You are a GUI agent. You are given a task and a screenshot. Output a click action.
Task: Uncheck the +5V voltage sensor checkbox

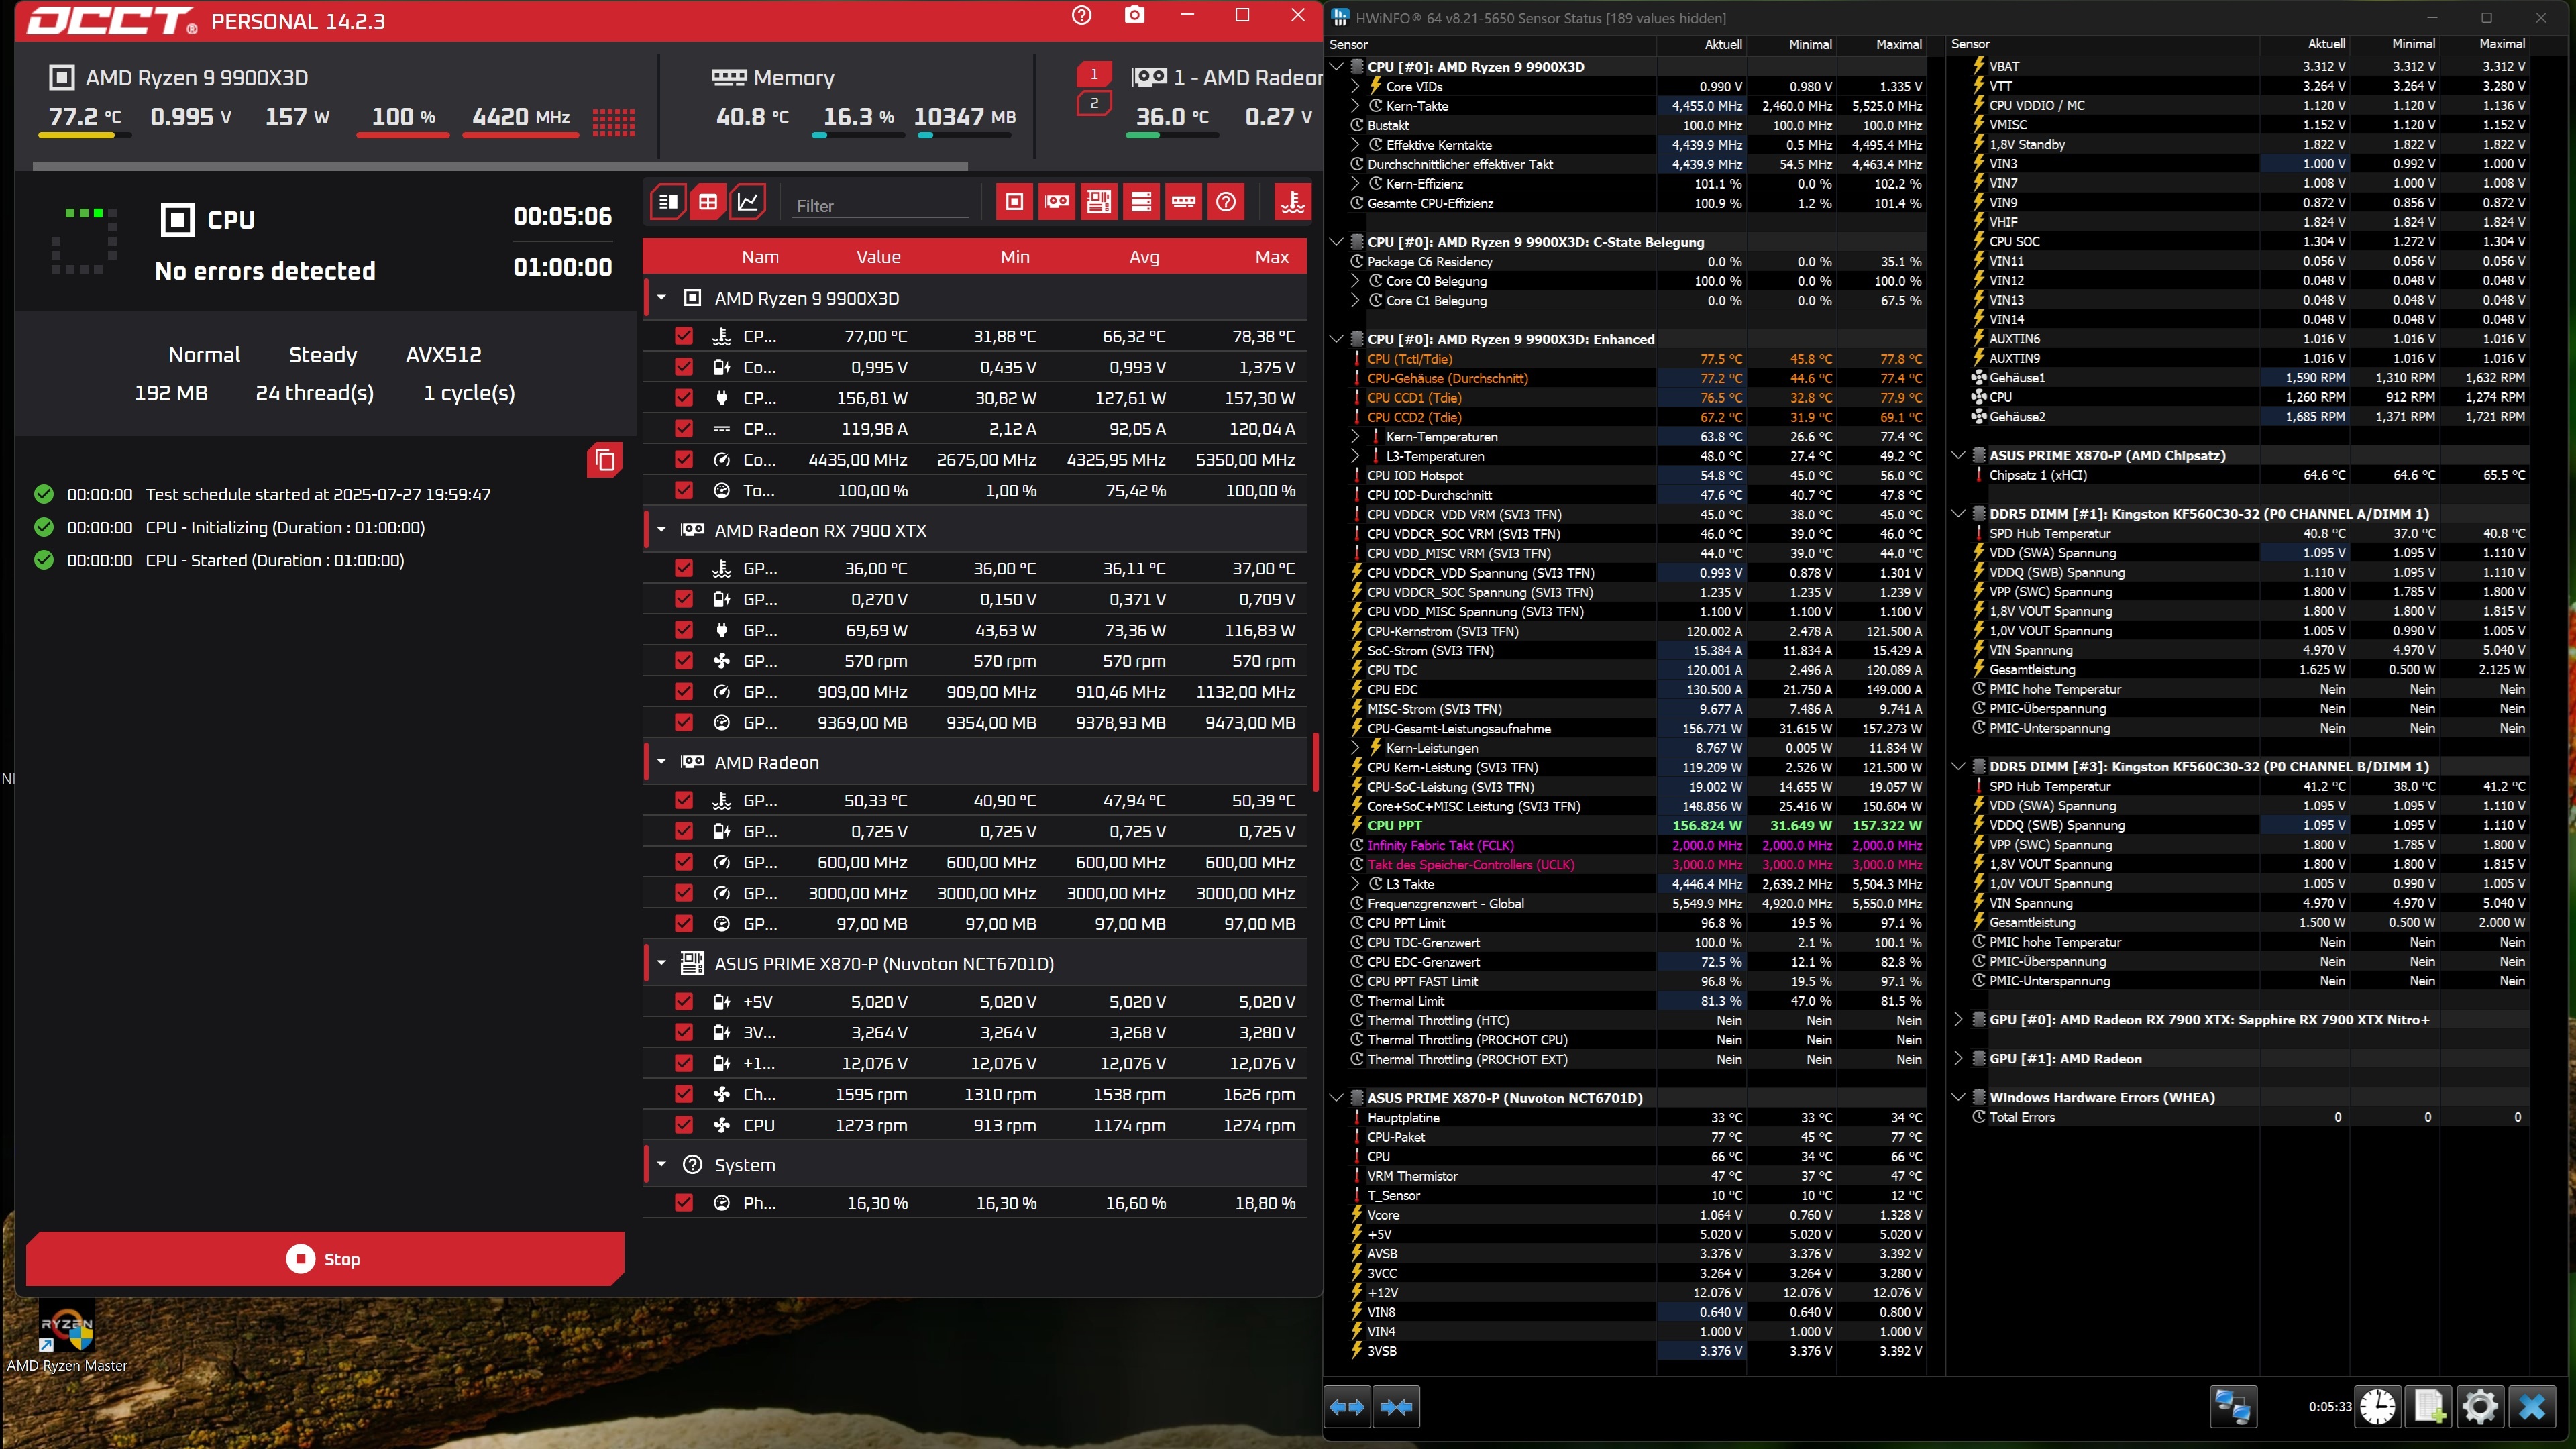click(684, 1002)
